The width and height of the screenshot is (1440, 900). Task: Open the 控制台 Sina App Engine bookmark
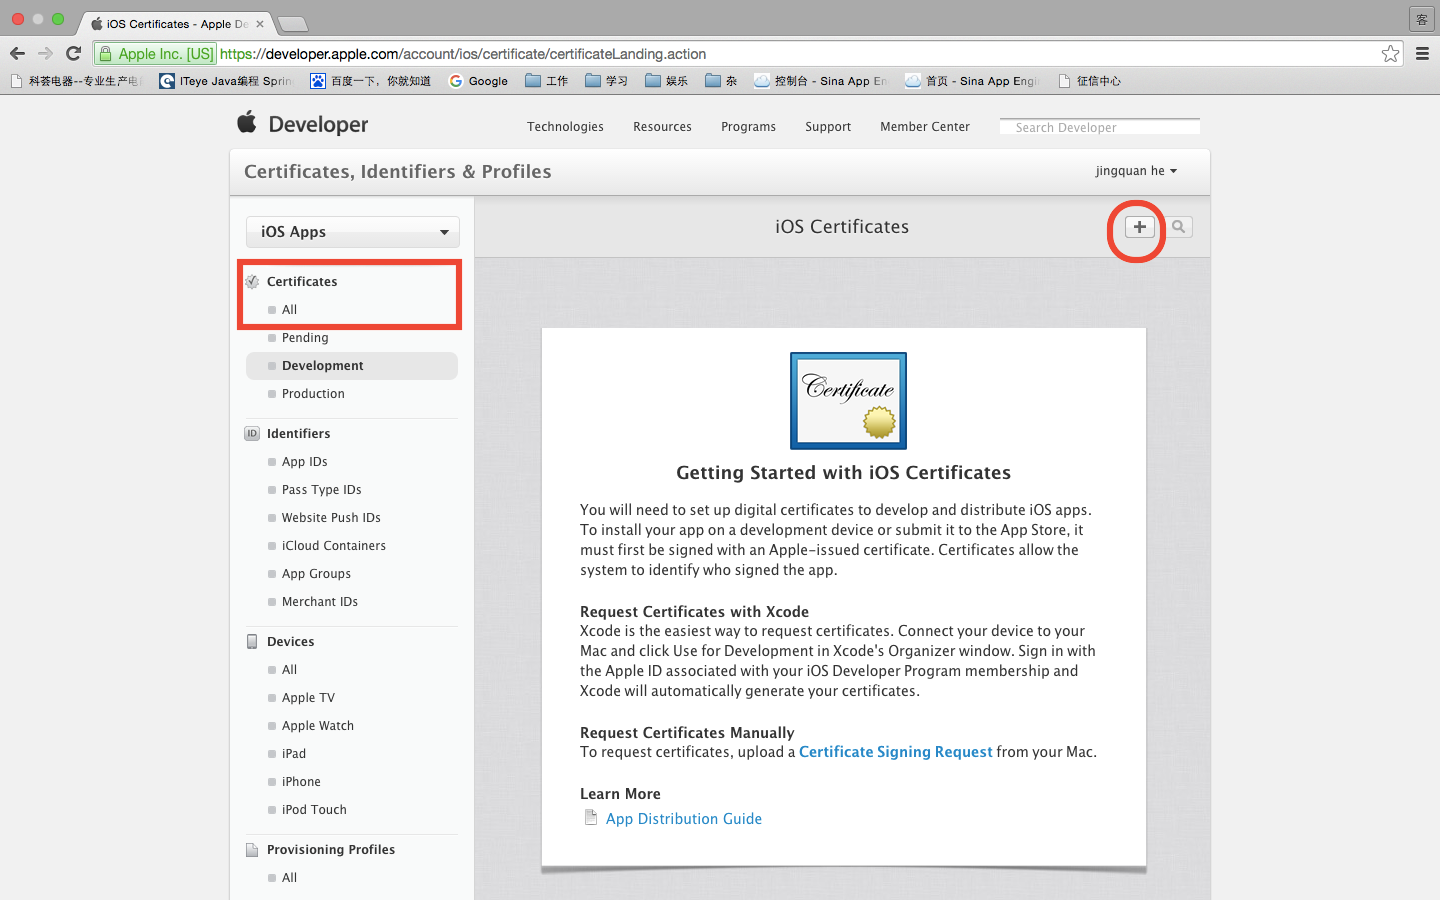point(820,81)
